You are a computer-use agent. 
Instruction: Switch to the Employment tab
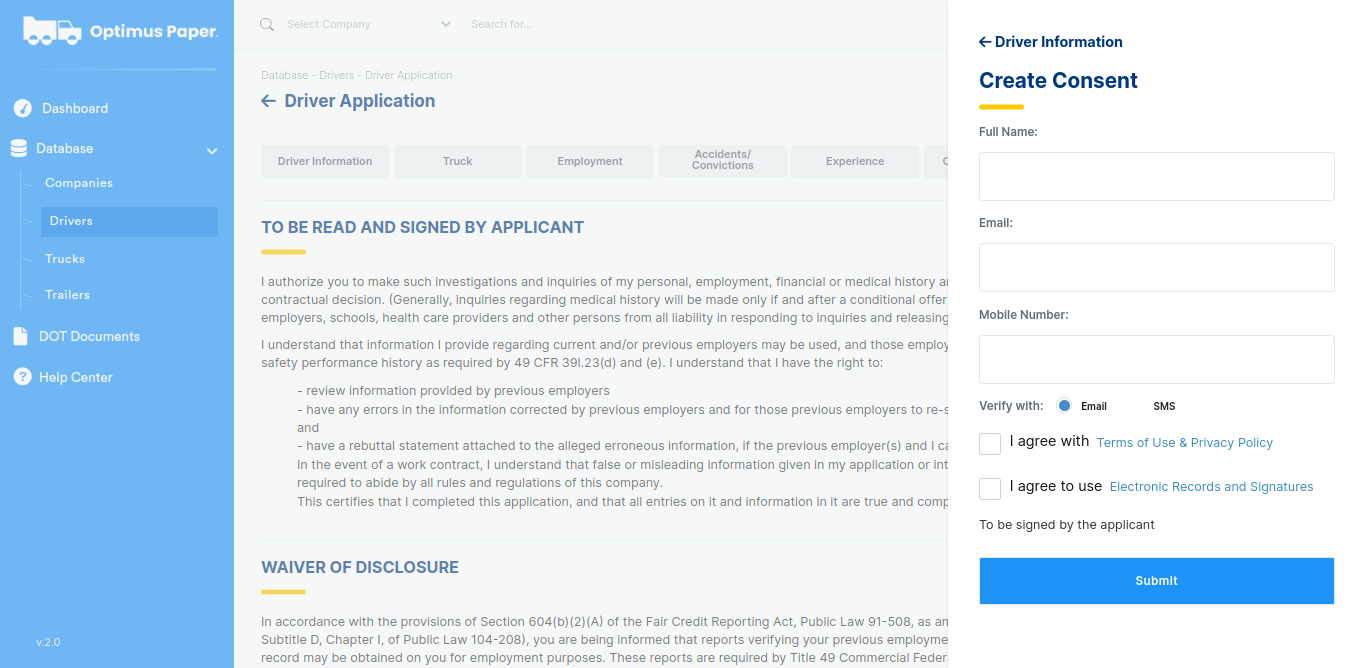590,161
